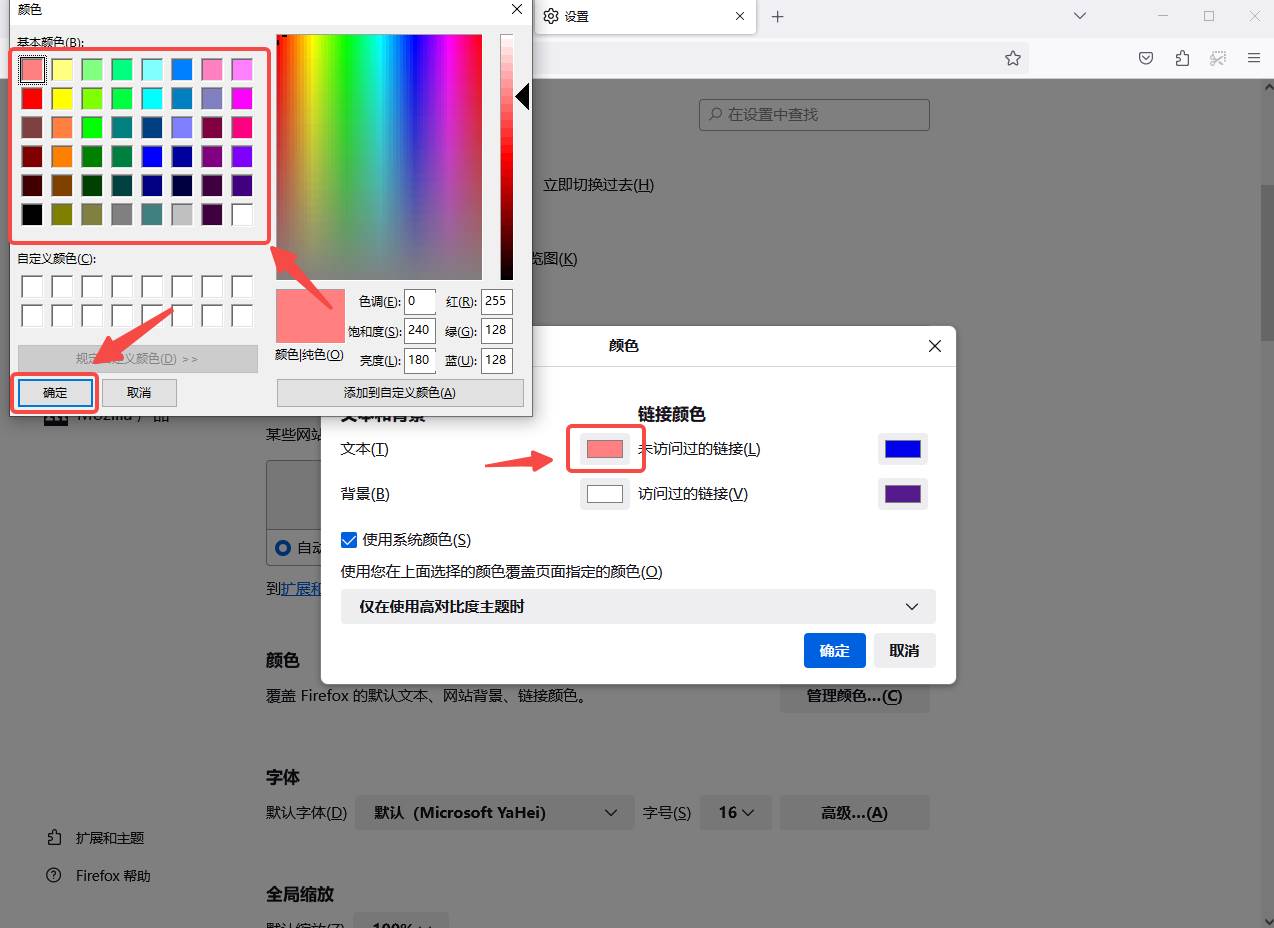Image resolution: width=1274 pixels, height=928 pixels.
Task: Close the 设置 tab
Action: coord(740,16)
